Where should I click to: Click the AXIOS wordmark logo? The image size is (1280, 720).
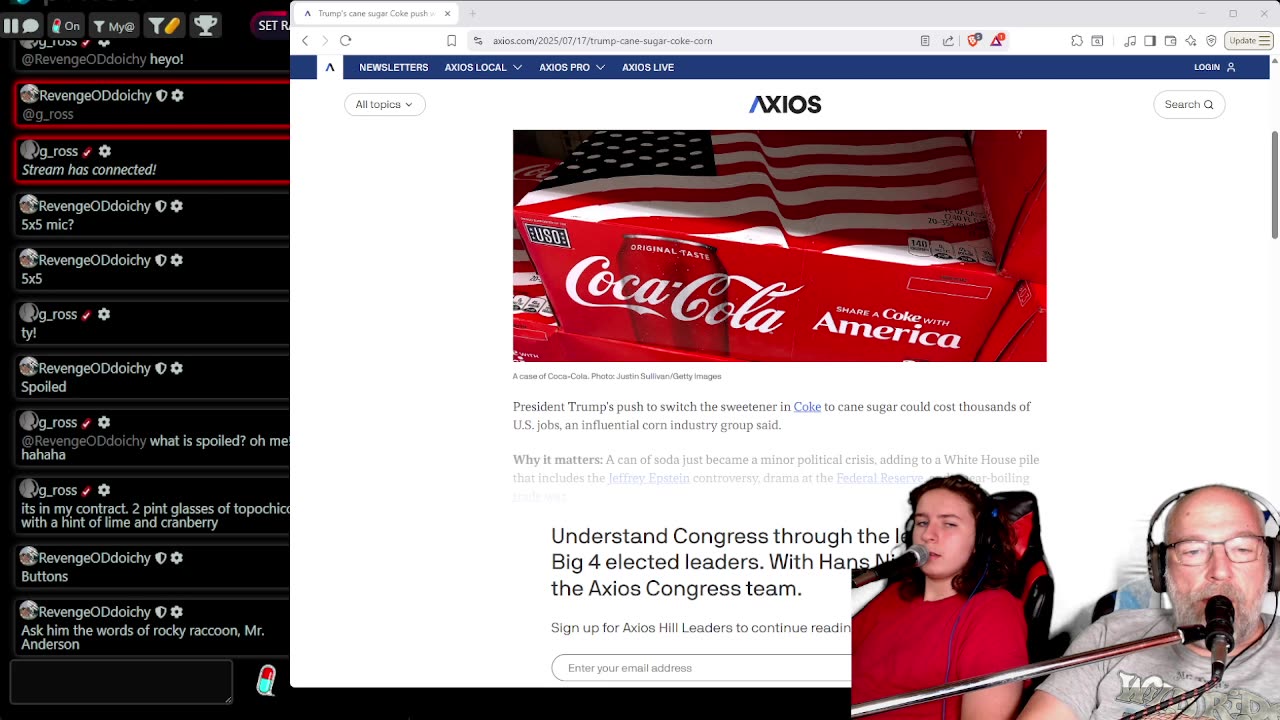tap(785, 104)
